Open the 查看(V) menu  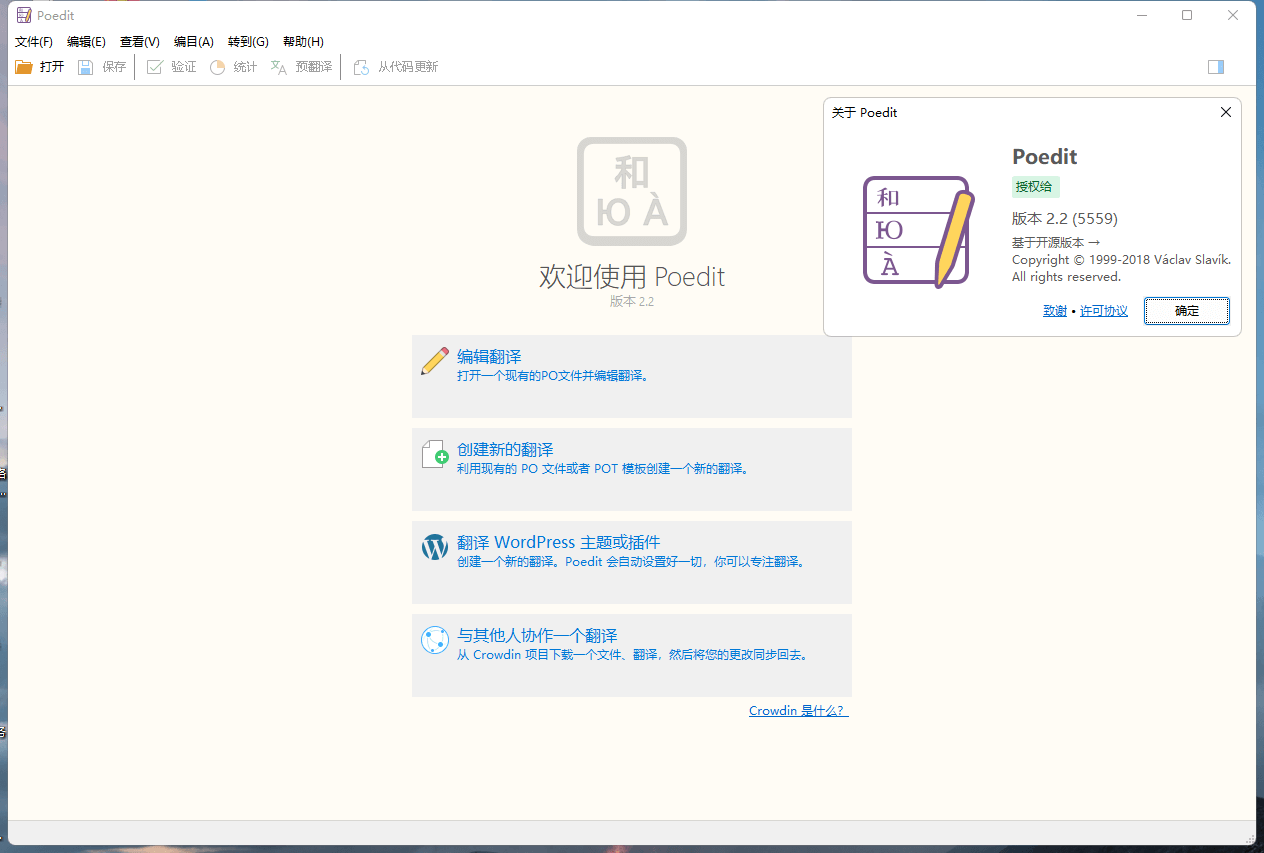(x=139, y=42)
